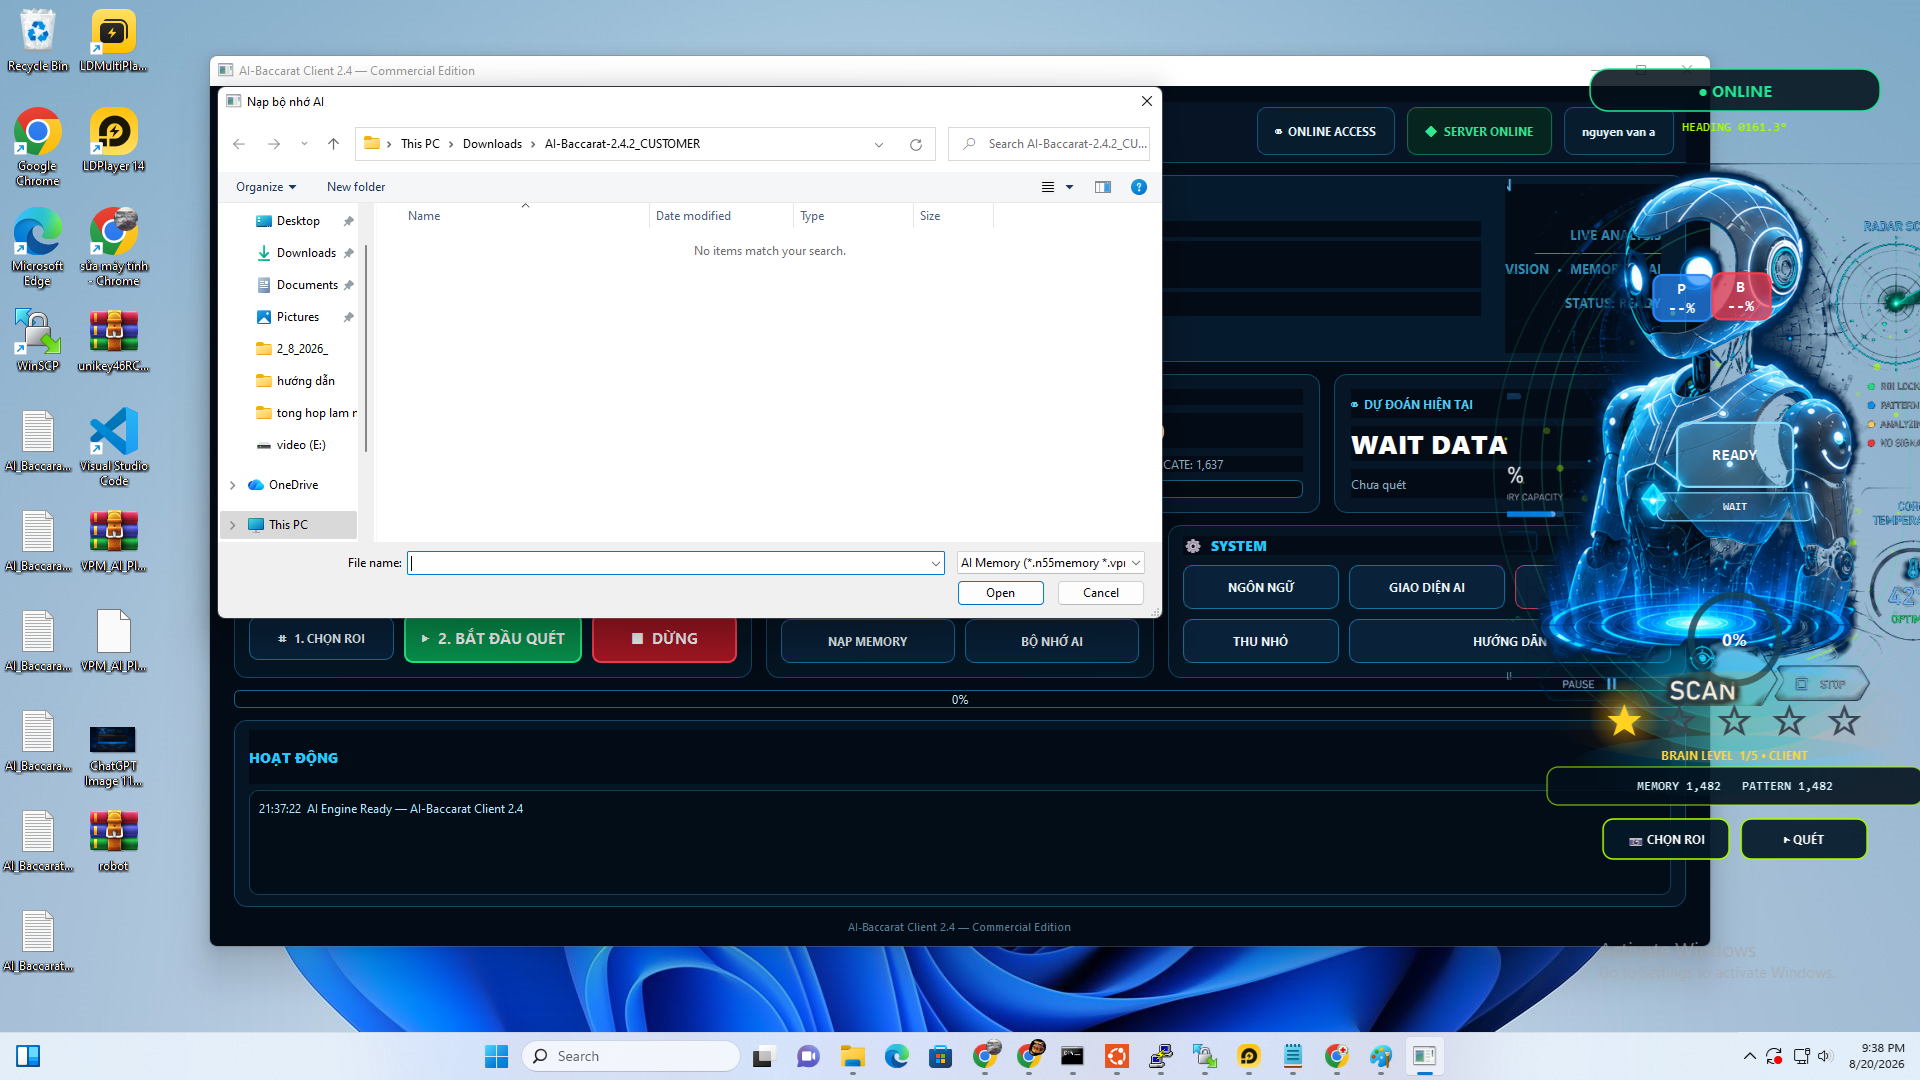This screenshot has height=1080, width=1920.
Task: Select Pictures in navigation pane
Action: [x=297, y=317]
